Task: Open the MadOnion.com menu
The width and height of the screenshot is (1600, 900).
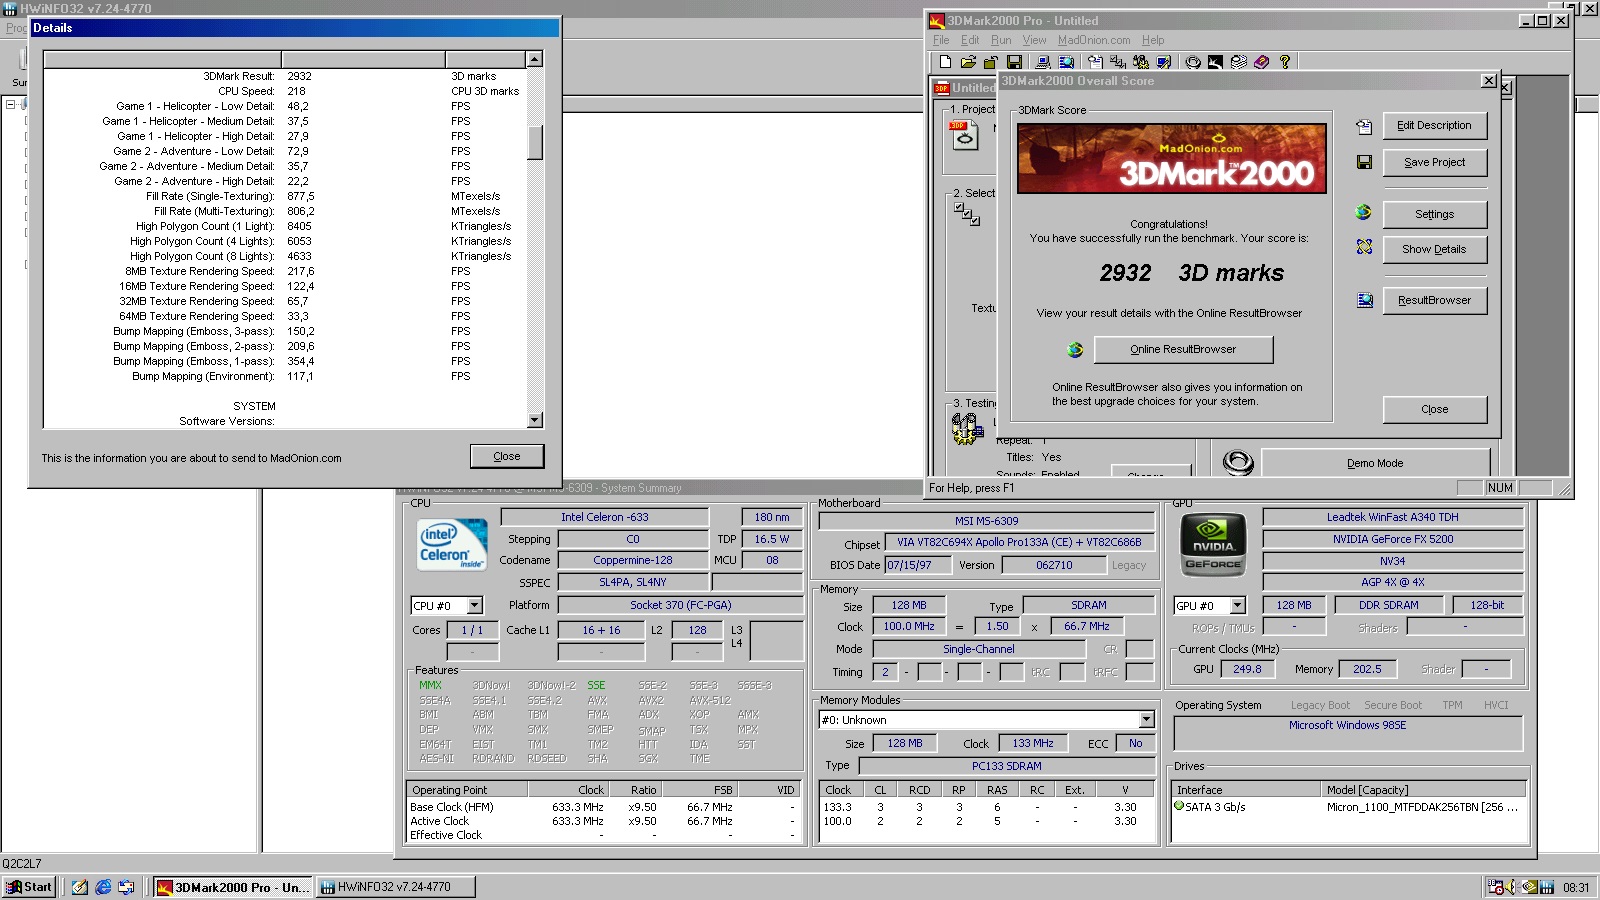Action: tap(1094, 40)
